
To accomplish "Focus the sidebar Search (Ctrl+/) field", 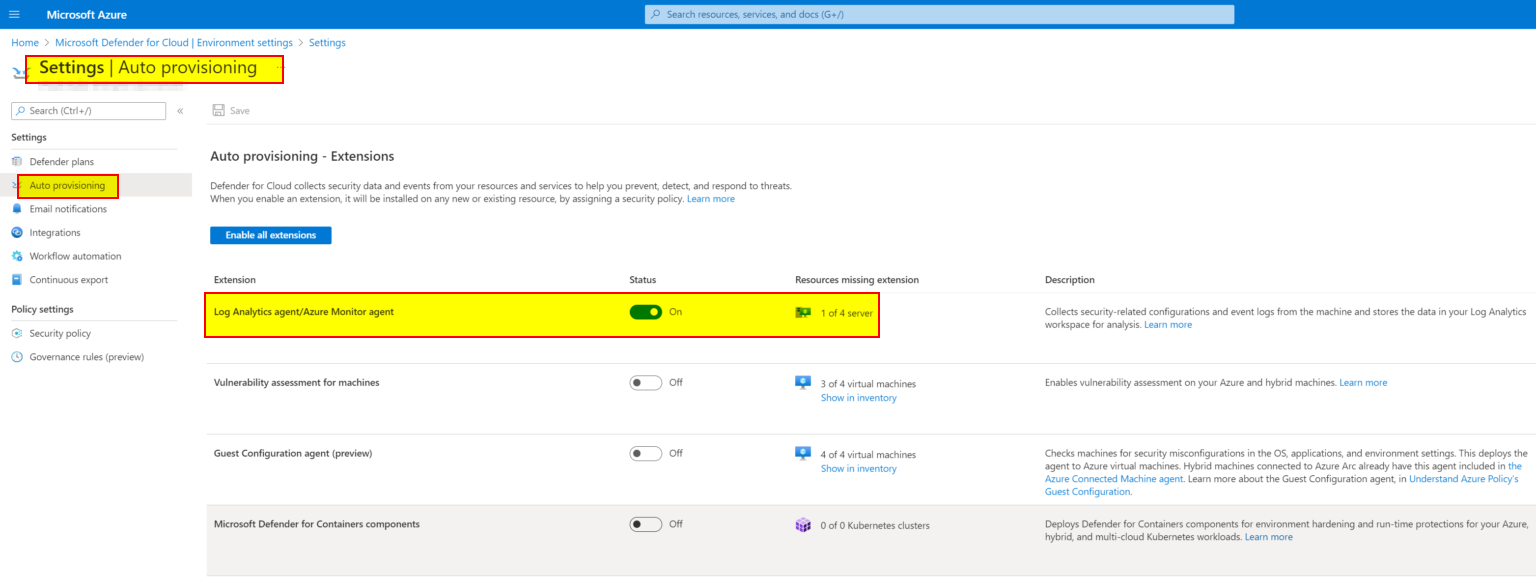I will pyautogui.click(x=88, y=111).
